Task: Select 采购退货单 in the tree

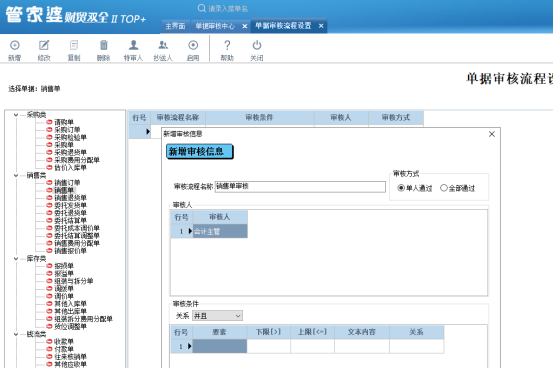Action: [x=70, y=152]
